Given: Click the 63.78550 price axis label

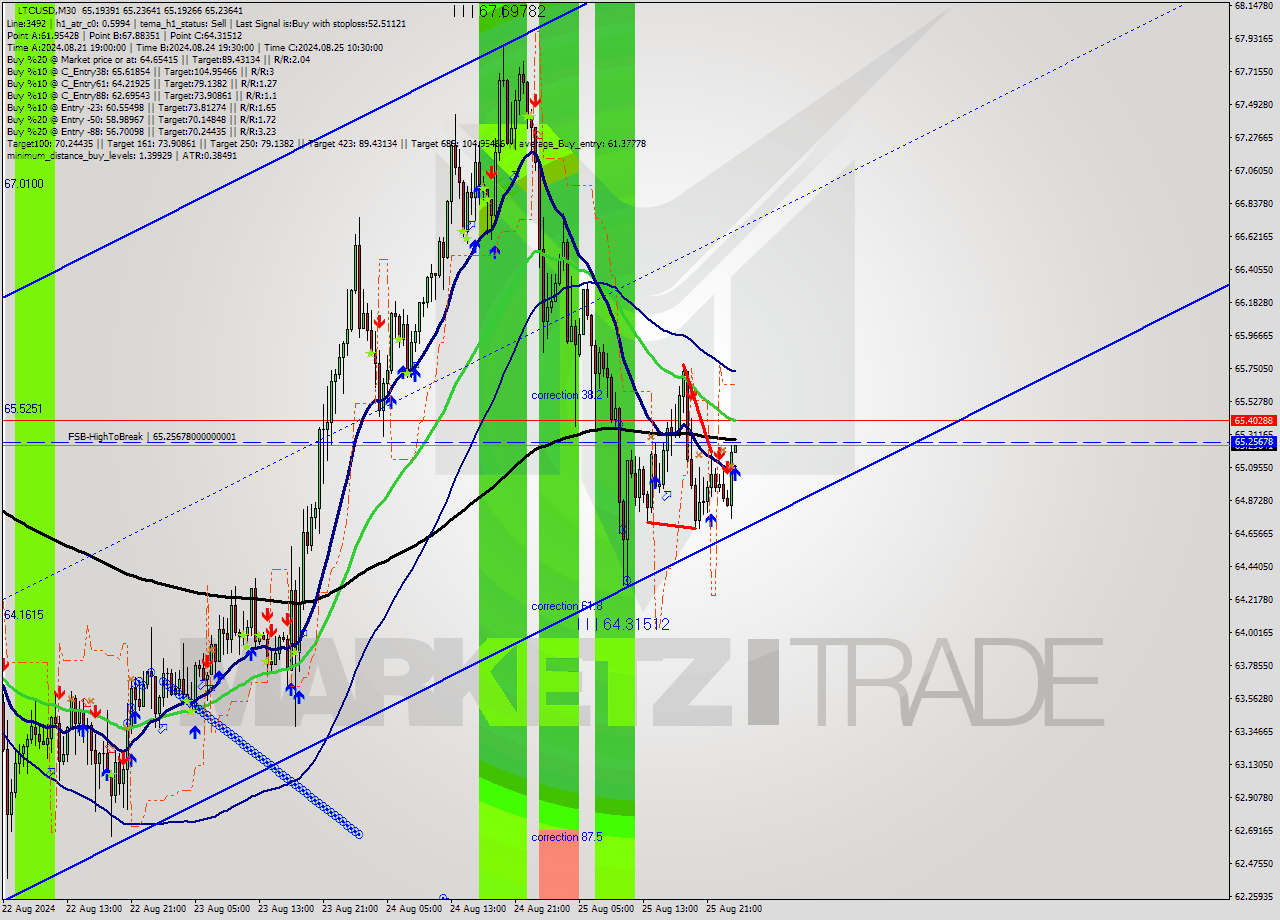Looking at the screenshot, I should coord(1254,665).
